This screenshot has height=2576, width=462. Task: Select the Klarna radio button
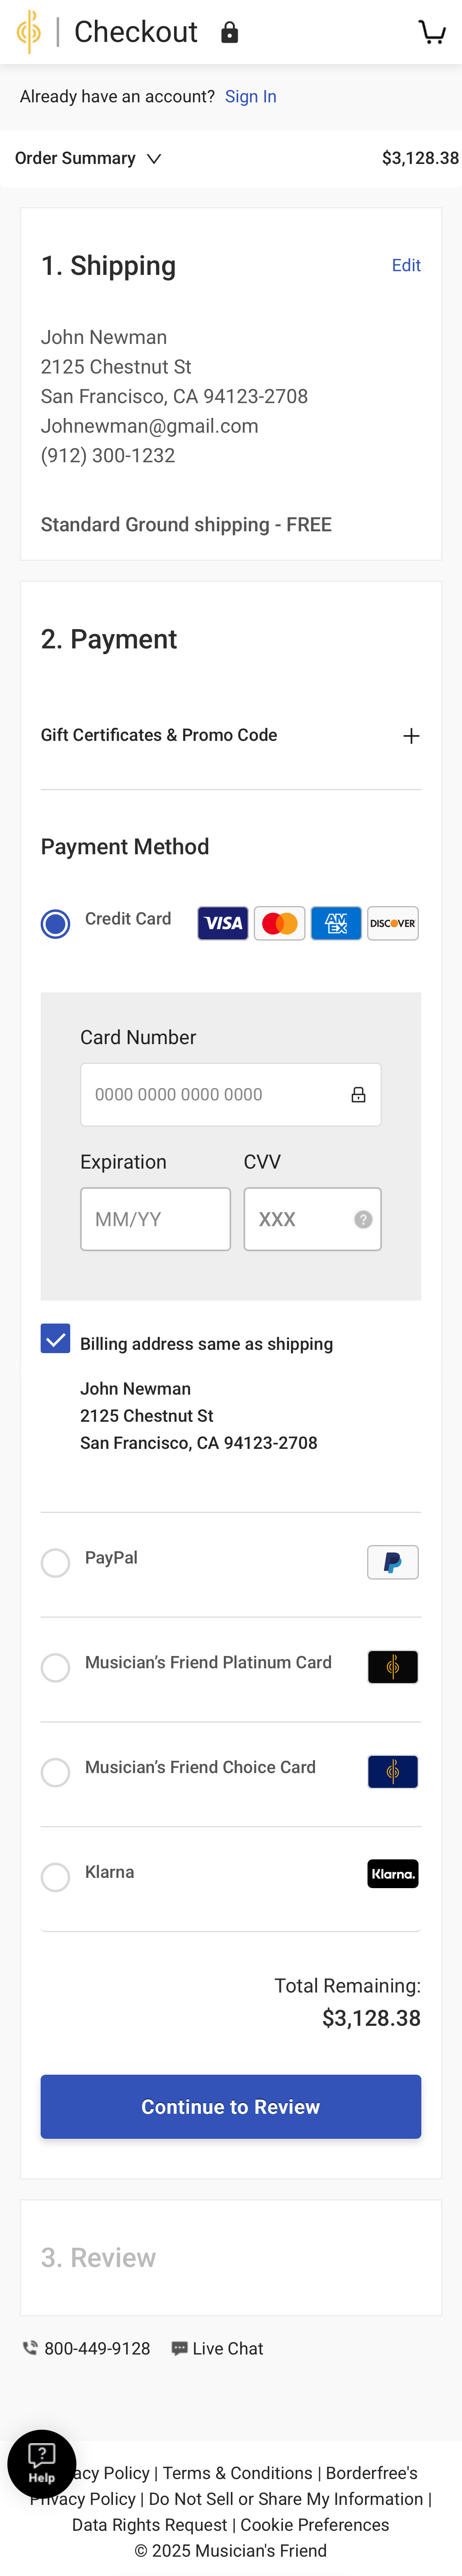(x=56, y=1877)
